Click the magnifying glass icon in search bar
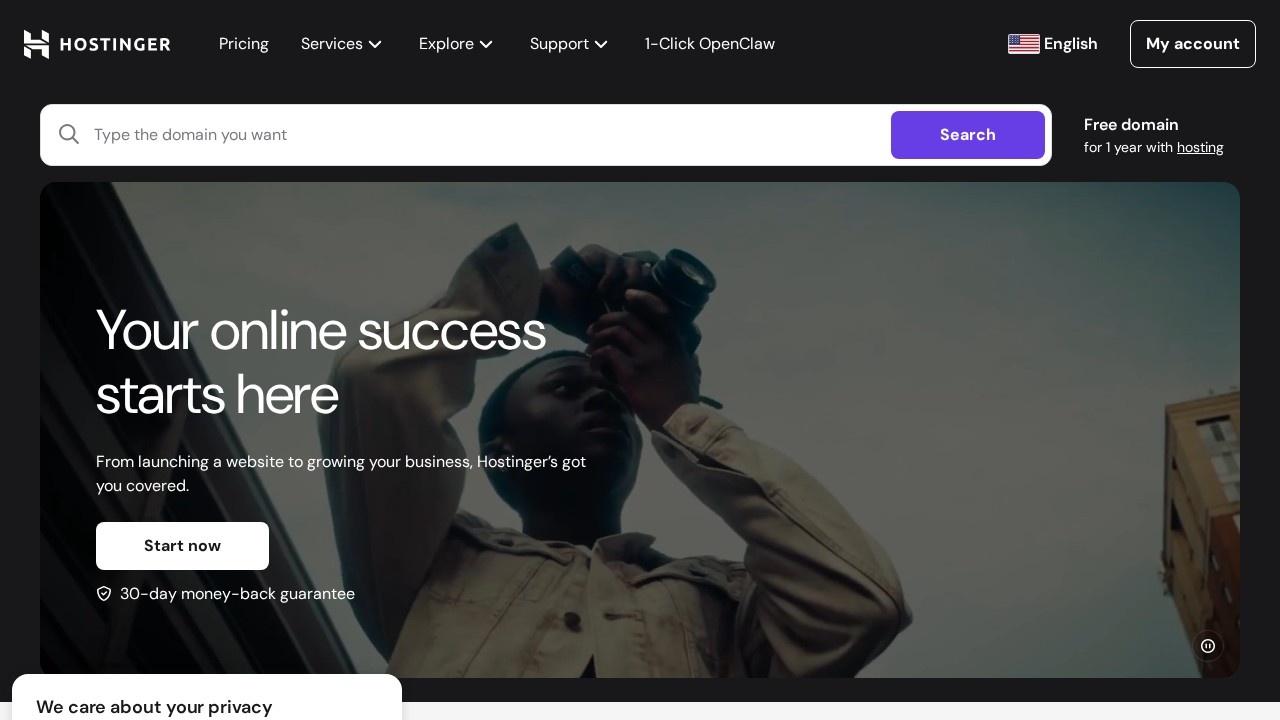1280x720 pixels. point(69,135)
